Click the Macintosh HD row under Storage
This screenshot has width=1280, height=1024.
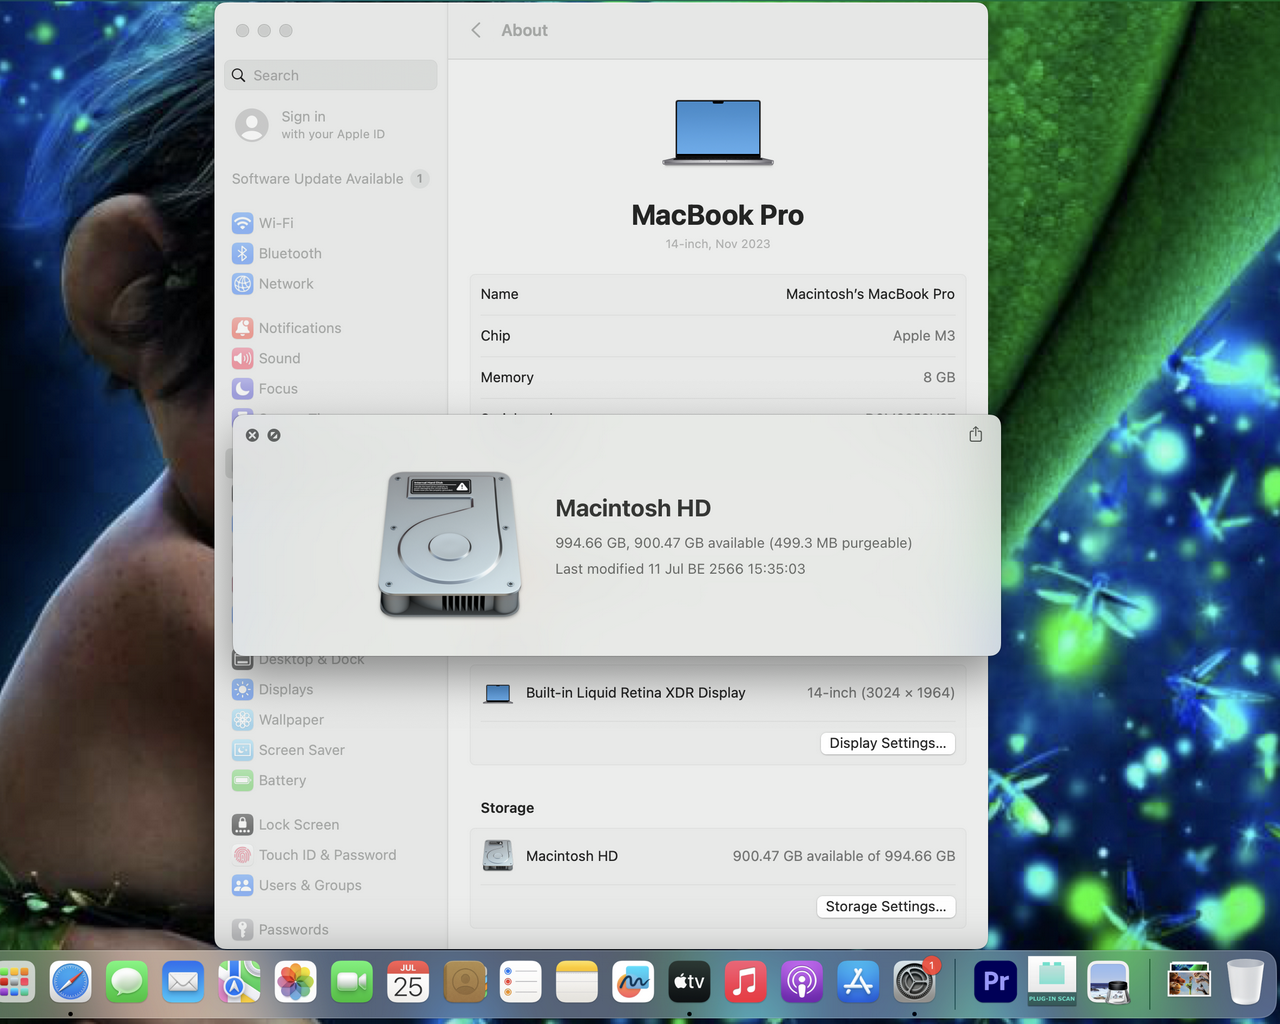tap(718, 856)
